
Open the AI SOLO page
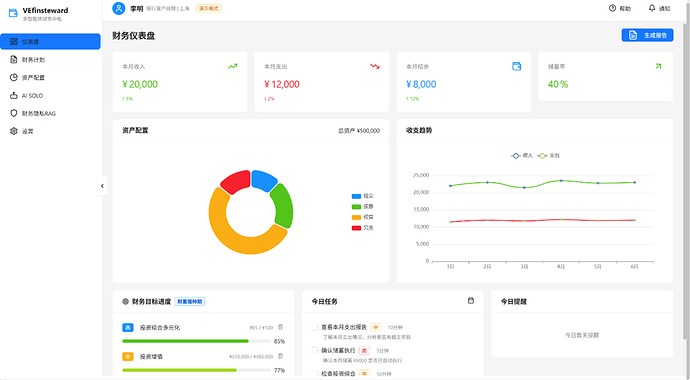click(50, 95)
